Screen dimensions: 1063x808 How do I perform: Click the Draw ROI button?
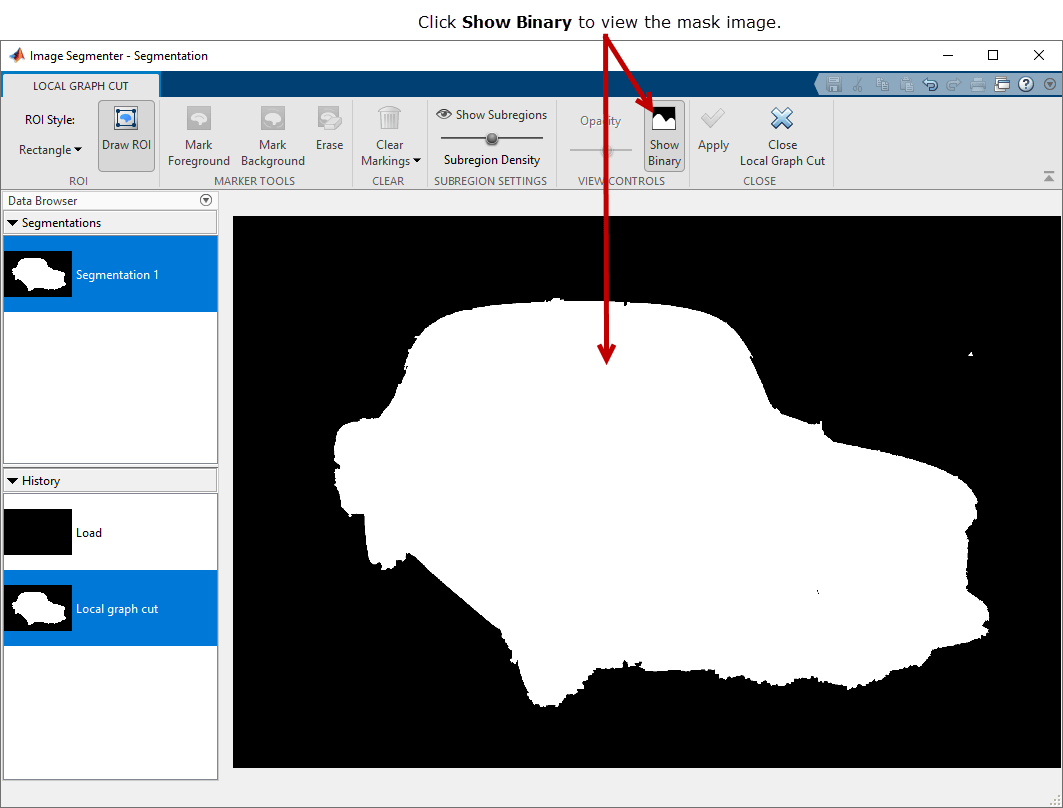point(126,136)
